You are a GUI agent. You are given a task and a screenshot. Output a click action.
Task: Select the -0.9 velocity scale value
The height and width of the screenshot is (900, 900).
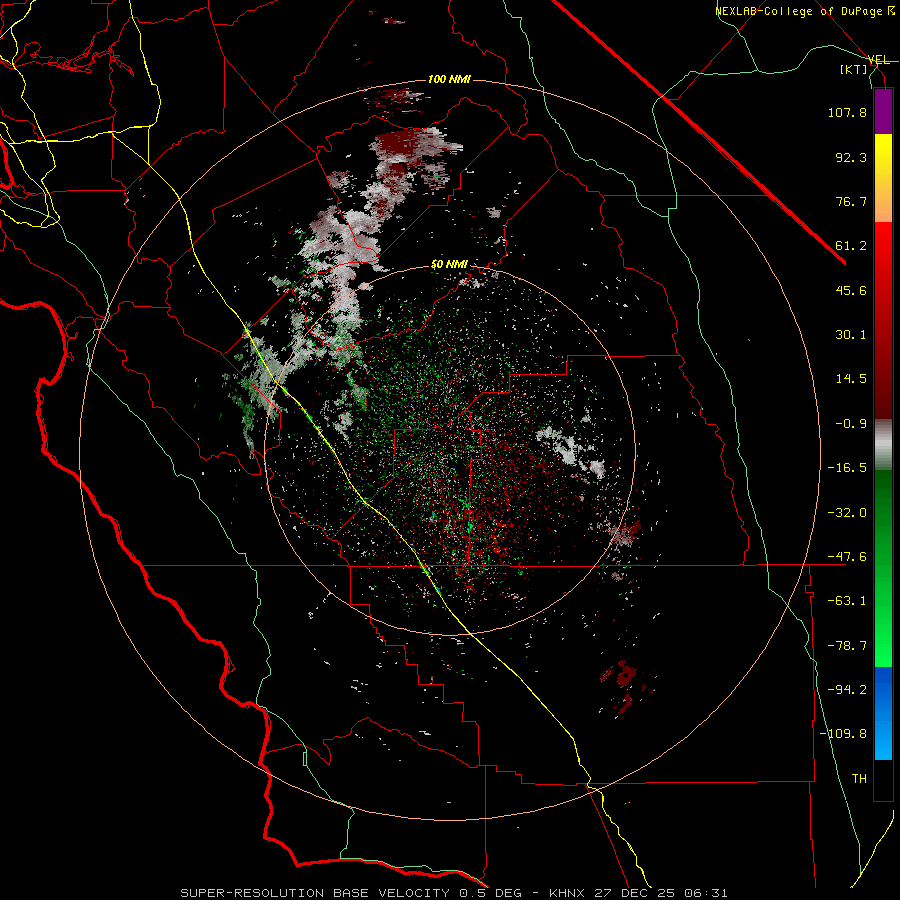point(851,424)
